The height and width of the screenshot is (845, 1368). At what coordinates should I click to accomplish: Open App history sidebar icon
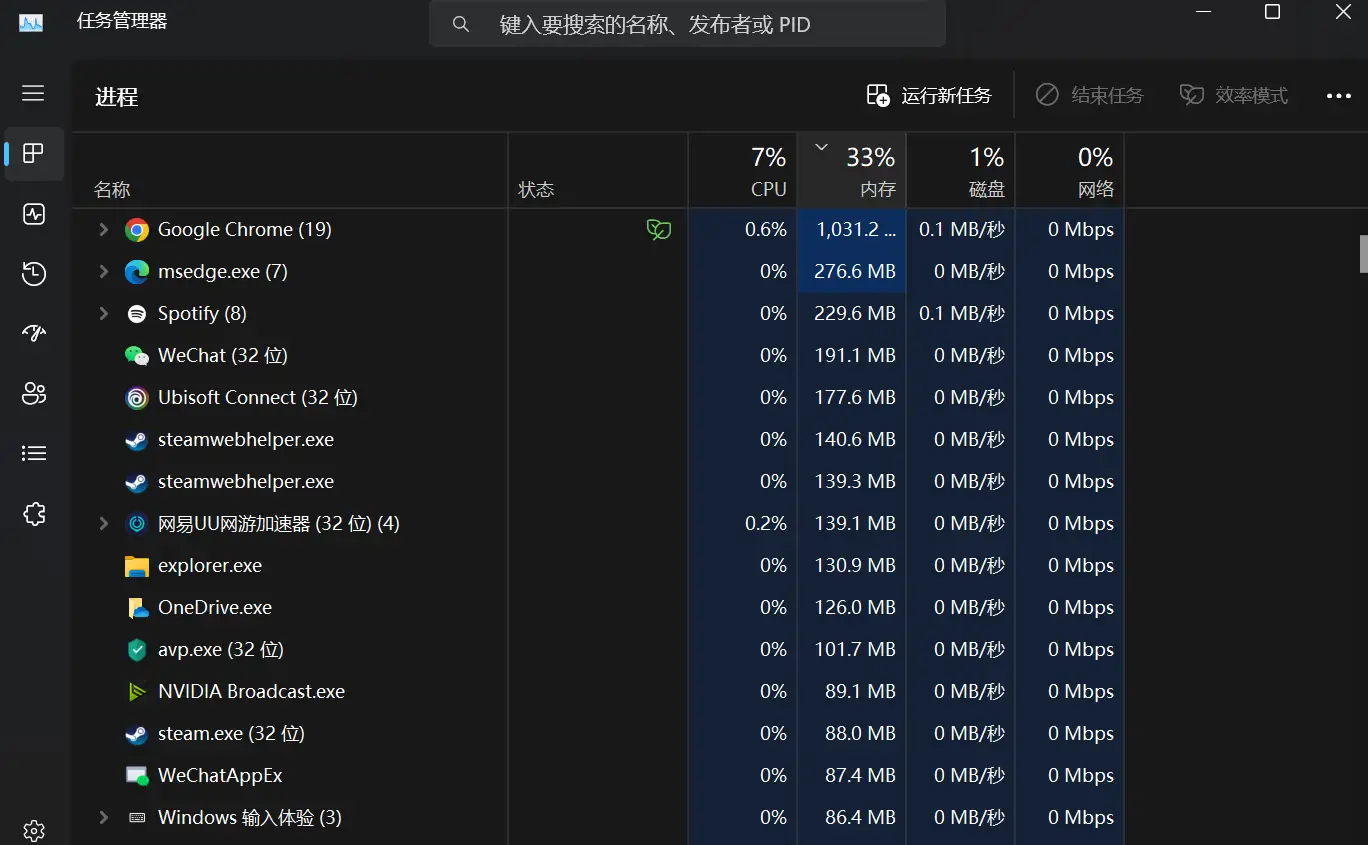pyautogui.click(x=34, y=274)
